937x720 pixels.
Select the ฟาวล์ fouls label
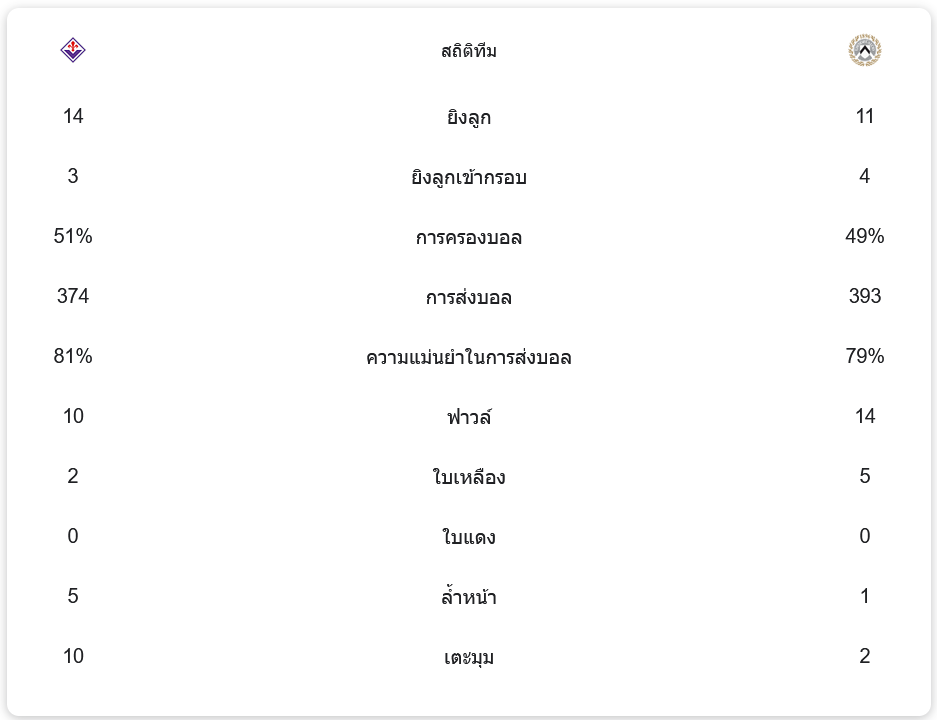(468, 417)
